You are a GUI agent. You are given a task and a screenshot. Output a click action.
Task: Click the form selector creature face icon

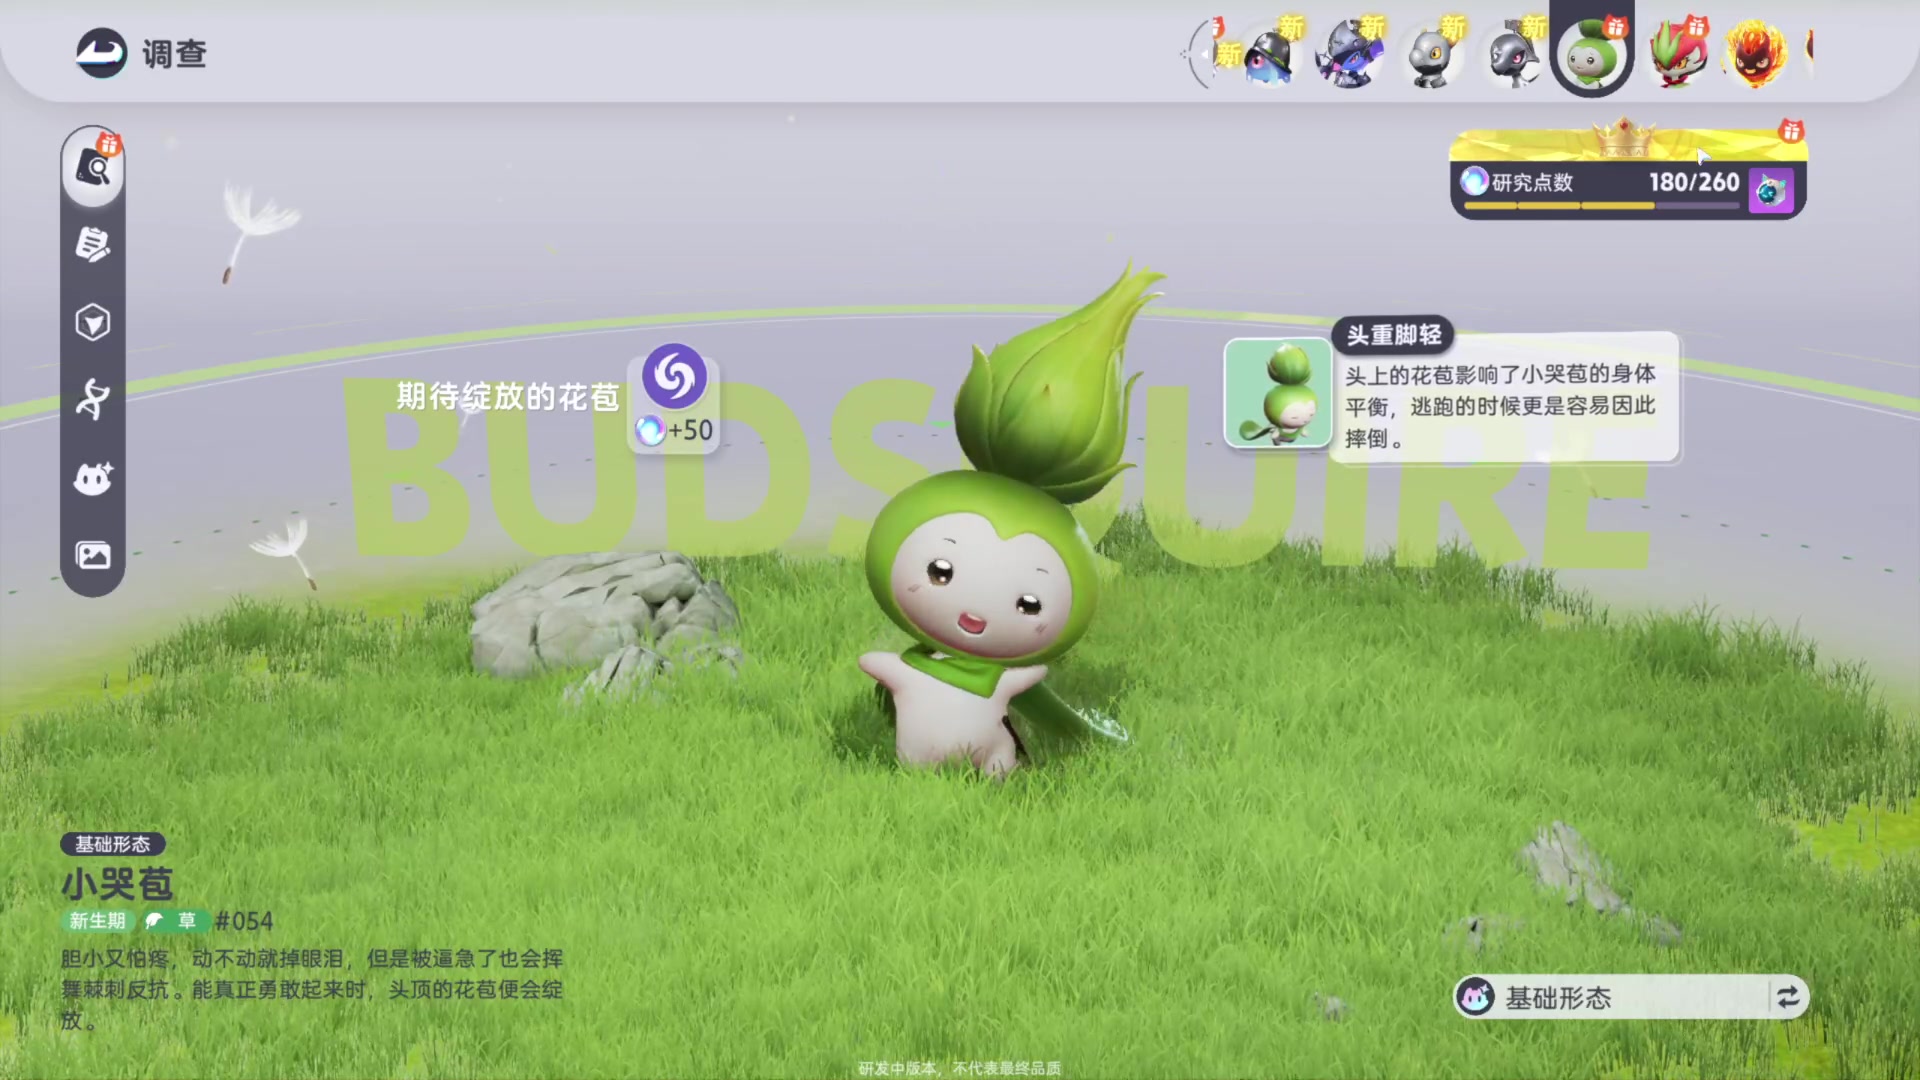[1475, 997]
